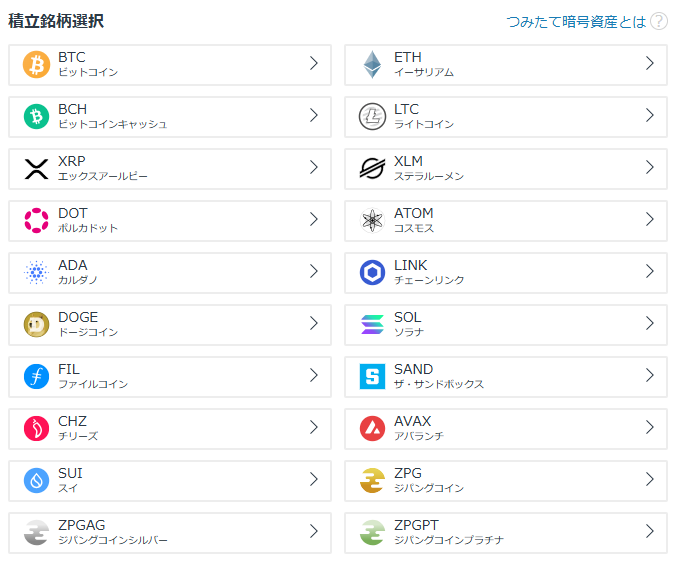Click the black XRP cross icon
The height and width of the screenshot is (563, 674).
coord(37,169)
